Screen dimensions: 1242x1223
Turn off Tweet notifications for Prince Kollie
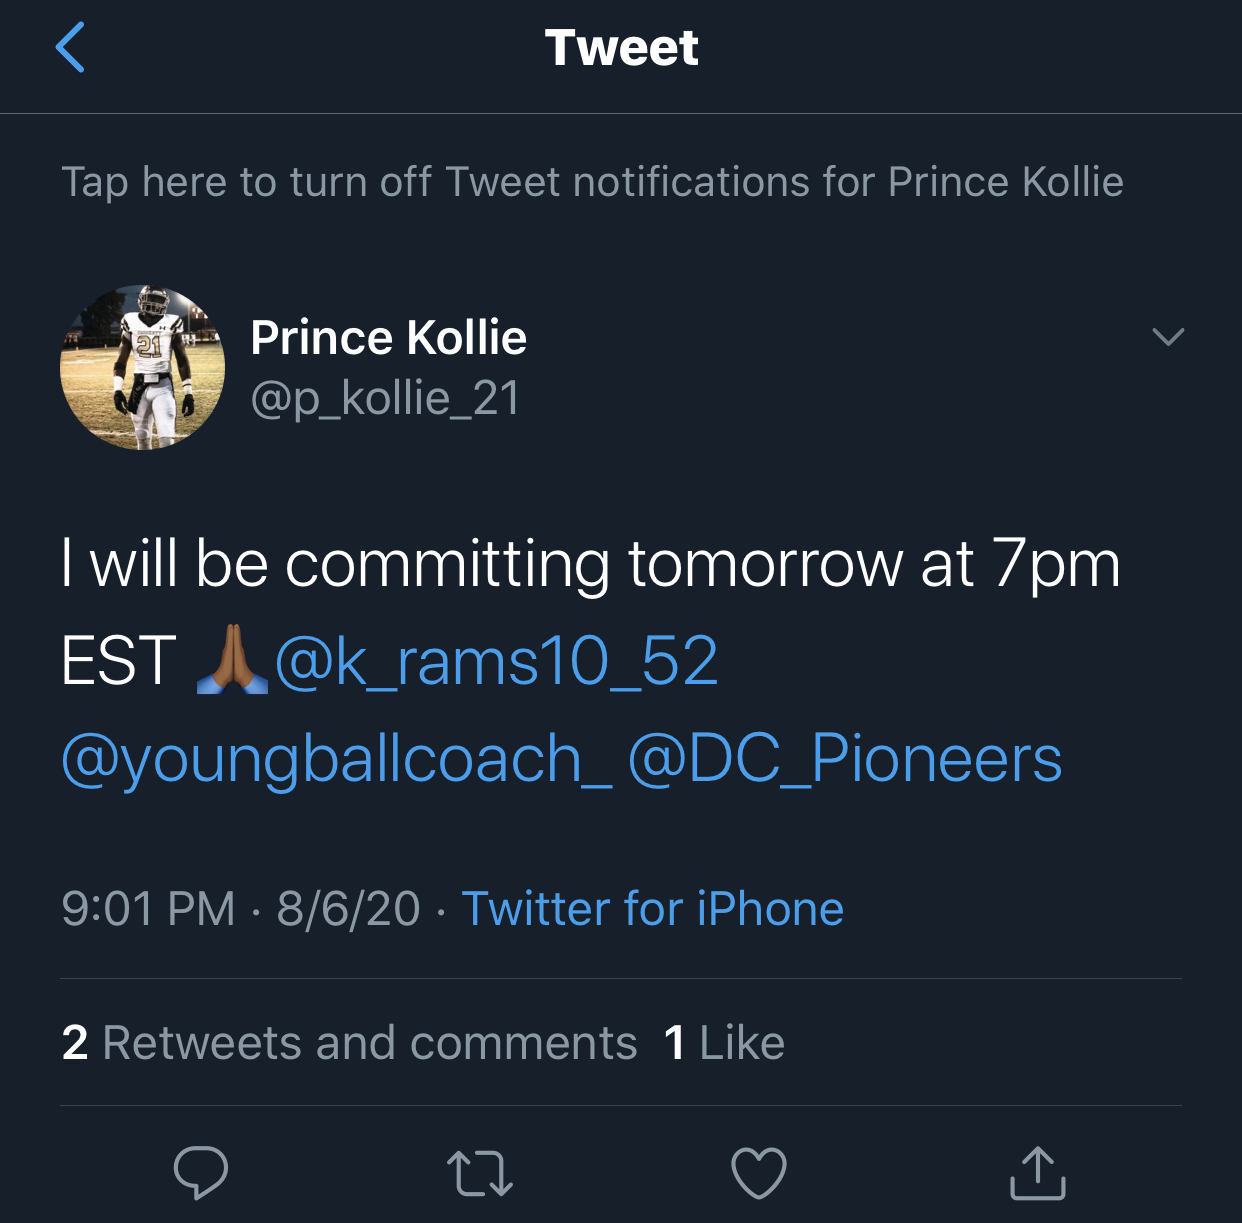point(592,182)
